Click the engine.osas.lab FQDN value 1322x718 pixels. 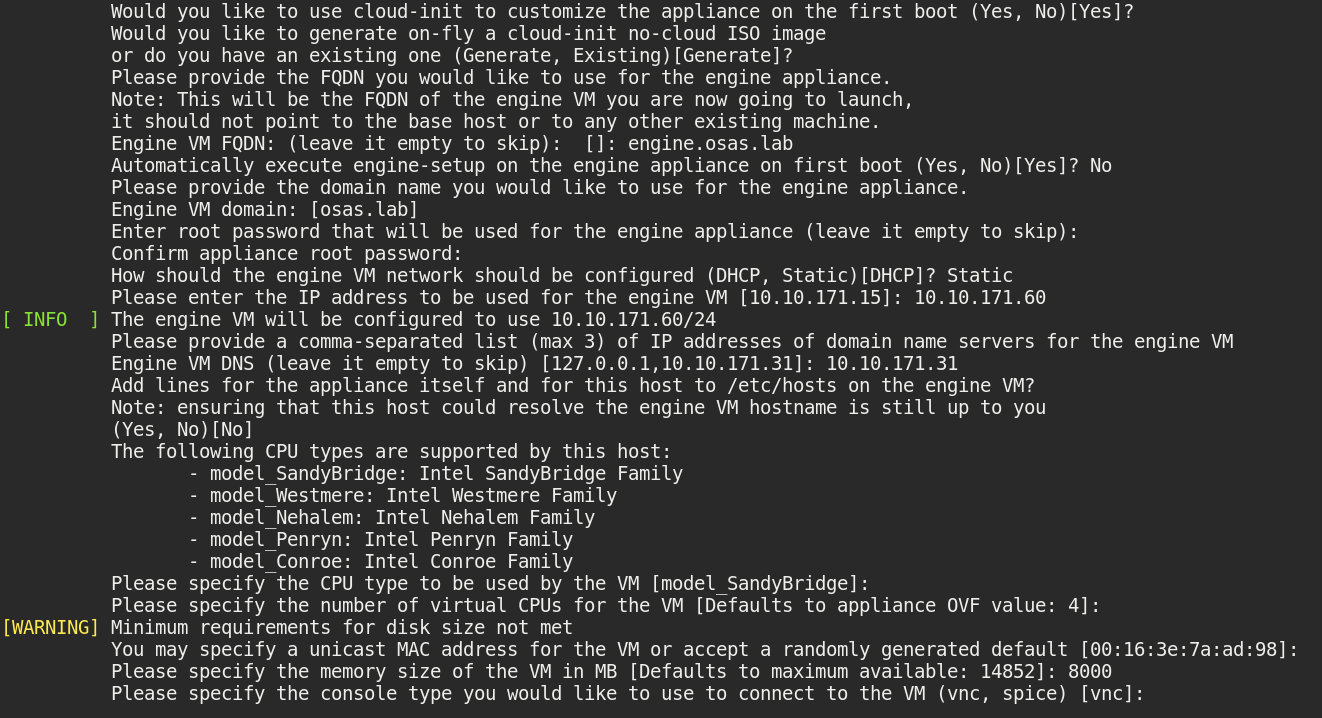point(710,144)
